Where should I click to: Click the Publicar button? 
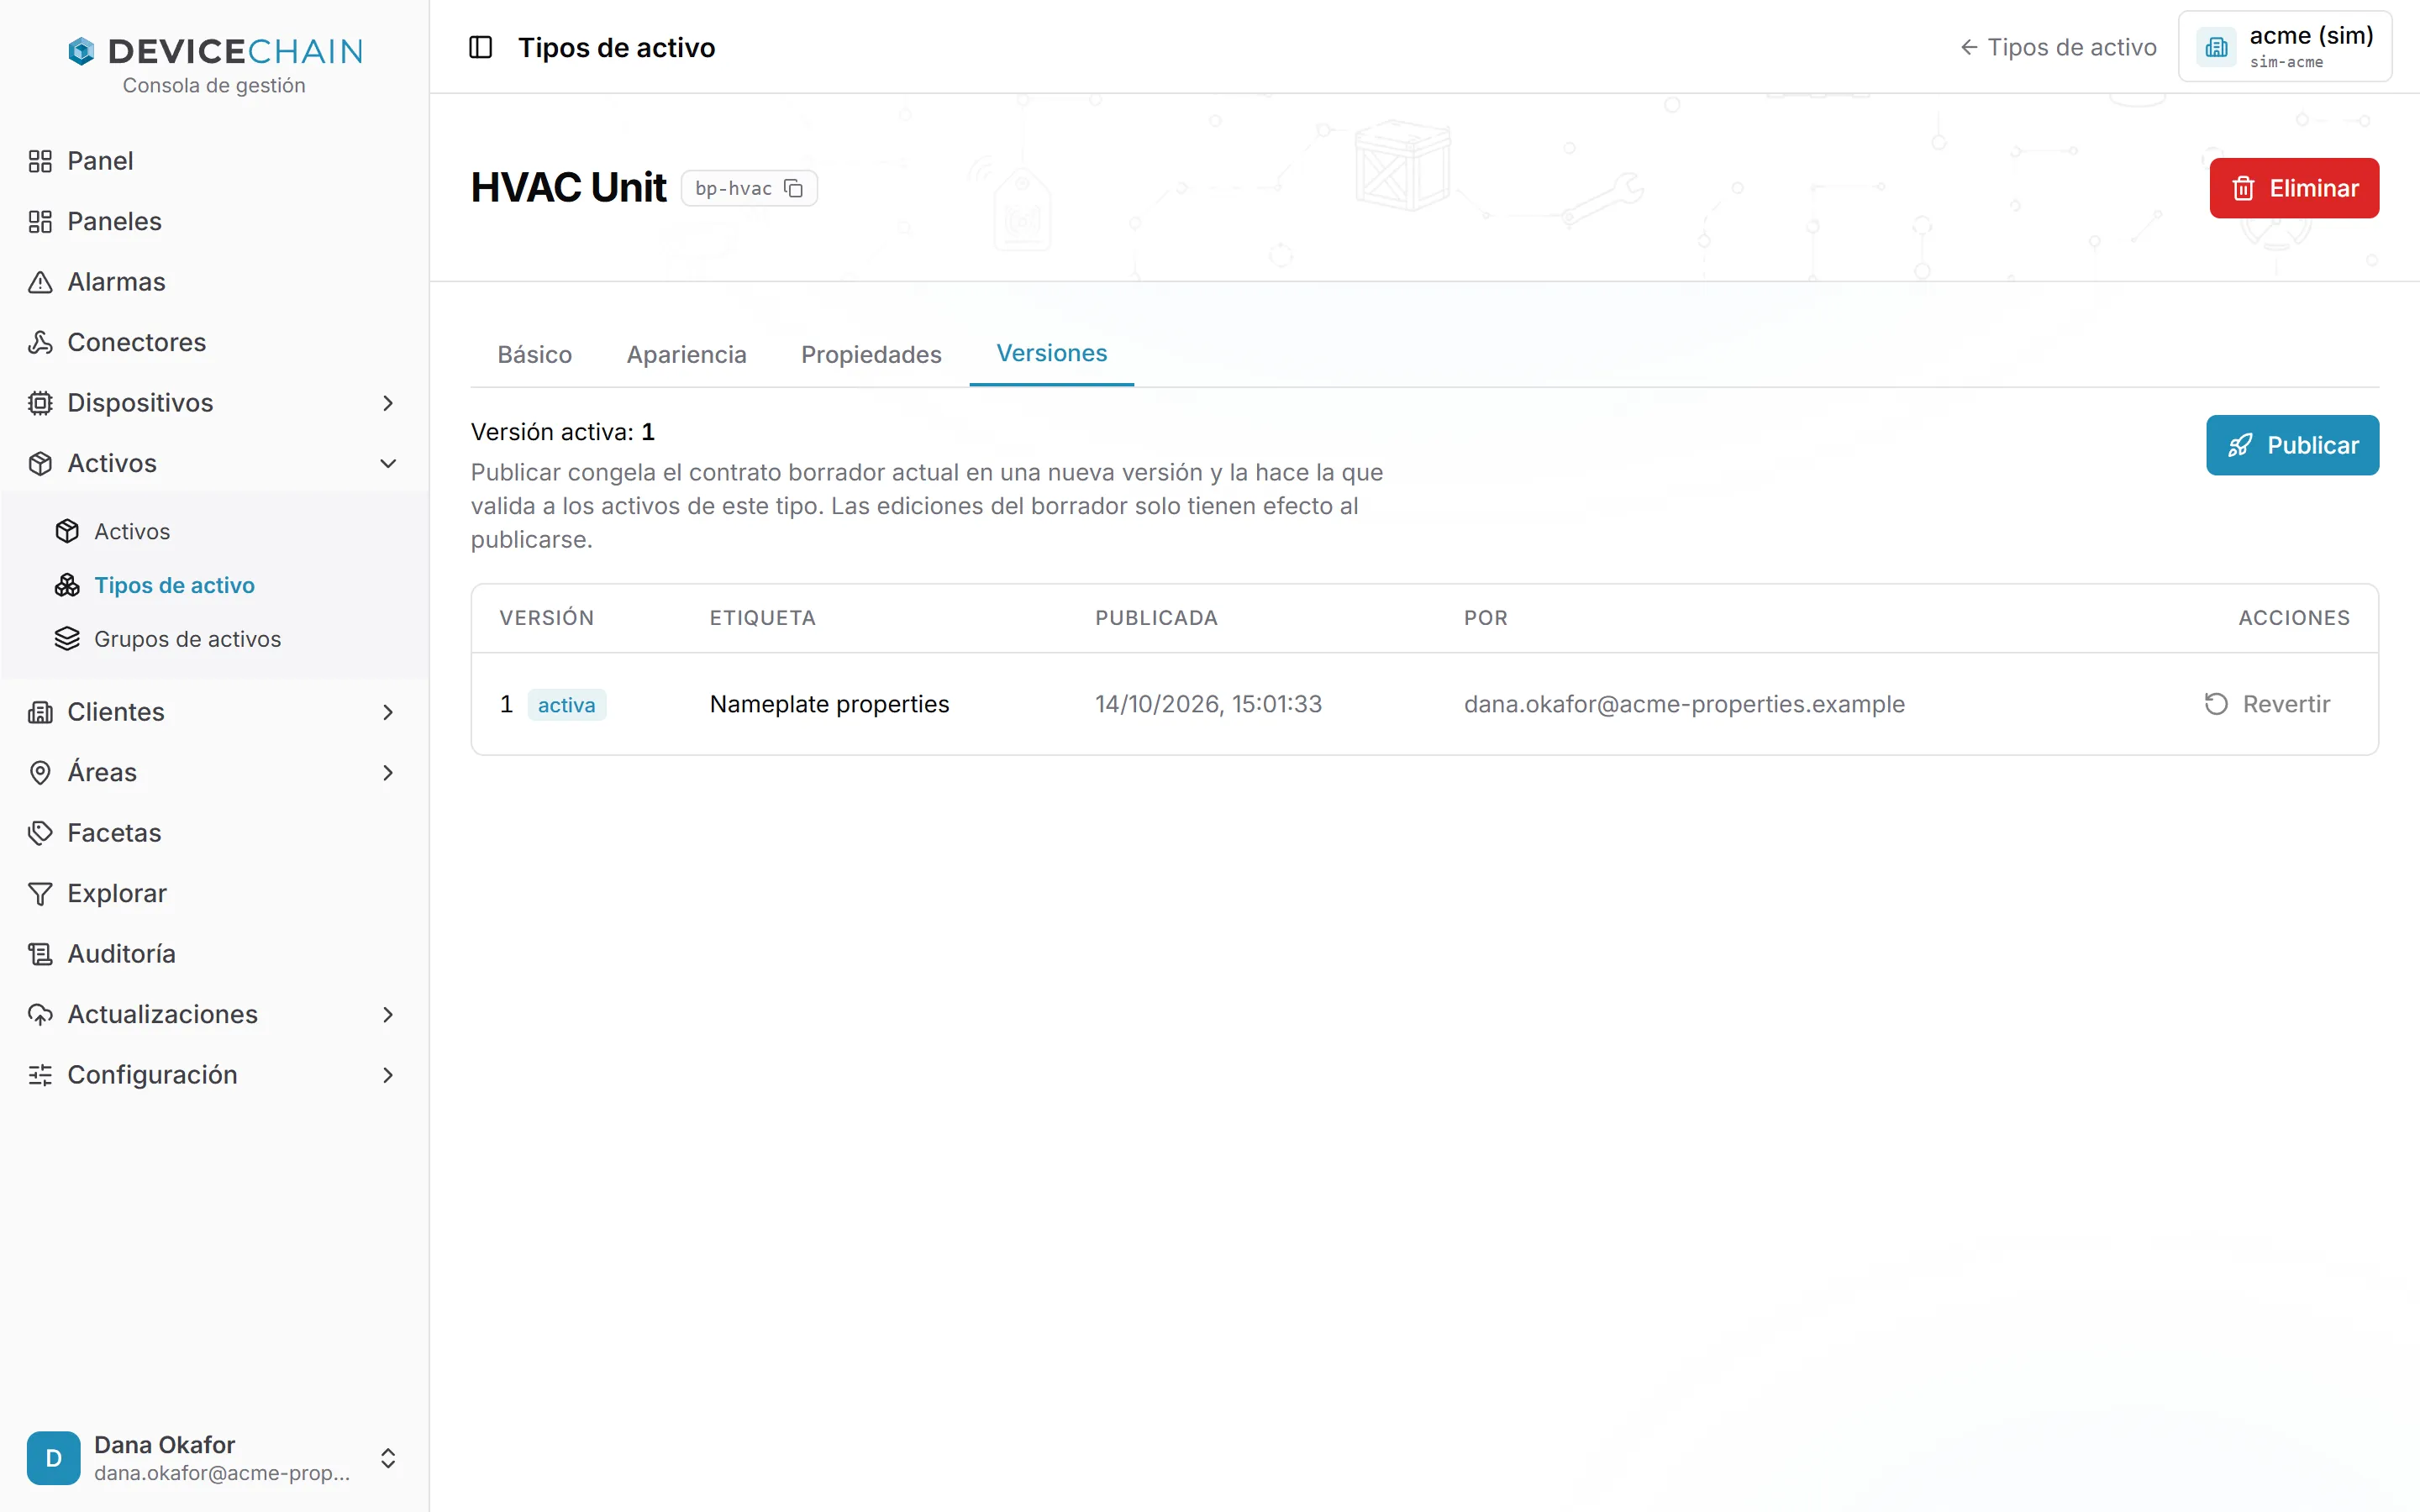[x=2292, y=445]
